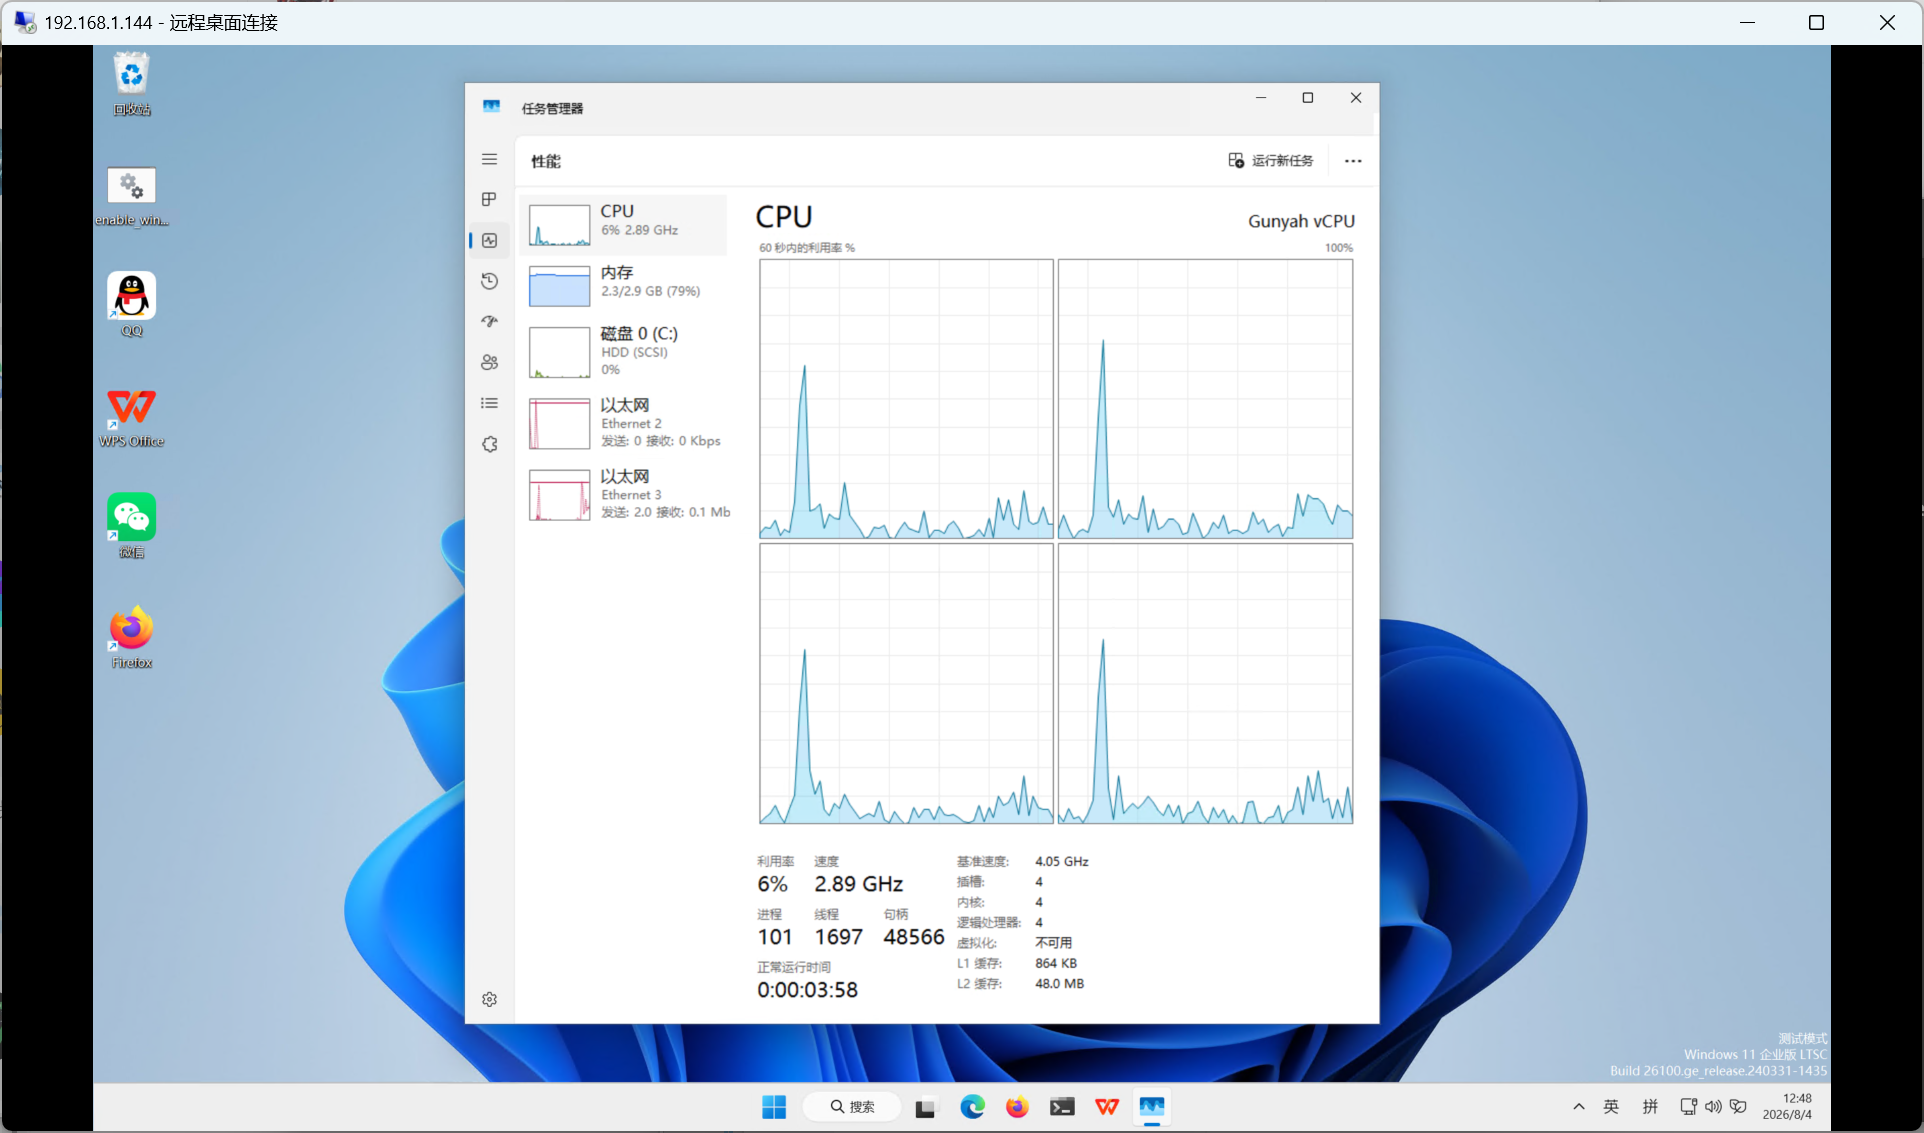This screenshot has height=1133, width=1924.
Task: Open the Services page icon
Action: pos(489,444)
